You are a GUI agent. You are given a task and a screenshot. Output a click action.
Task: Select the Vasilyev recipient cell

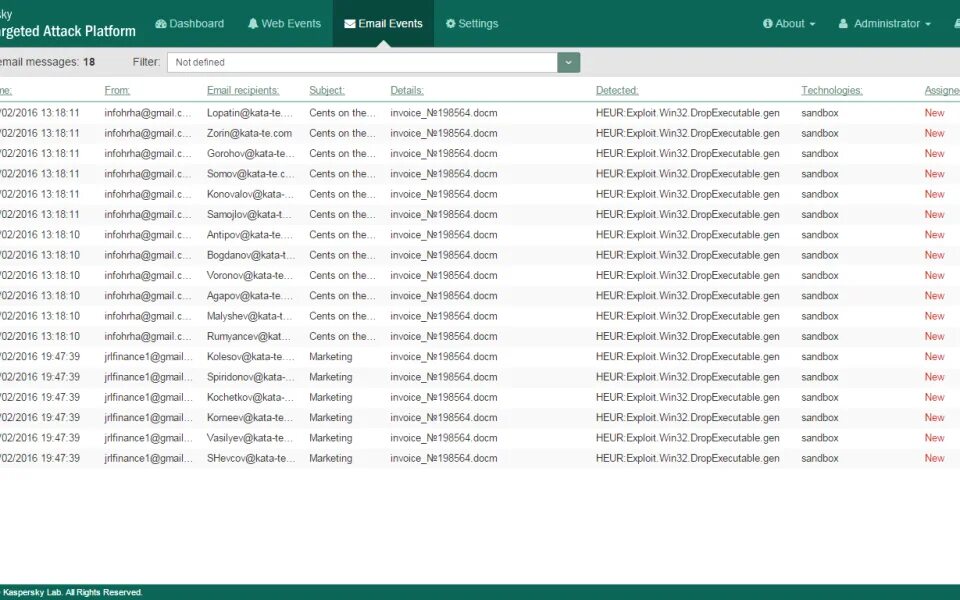[x=250, y=438]
